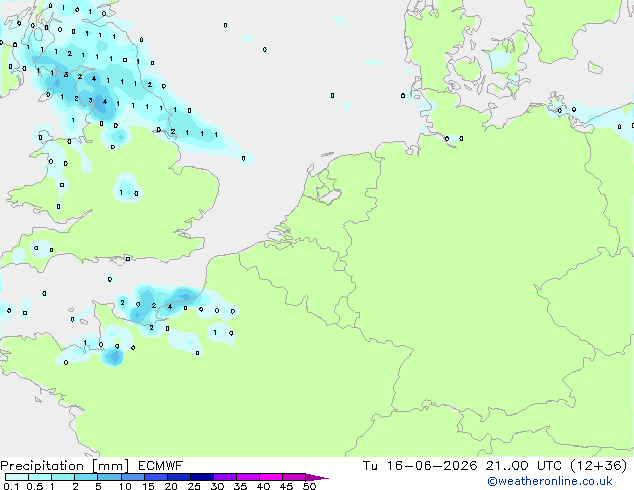Click the '(12+36)' forecast run label
The height and width of the screenshot is (490, 634).
pyautogui.click(x=598, y=466)
